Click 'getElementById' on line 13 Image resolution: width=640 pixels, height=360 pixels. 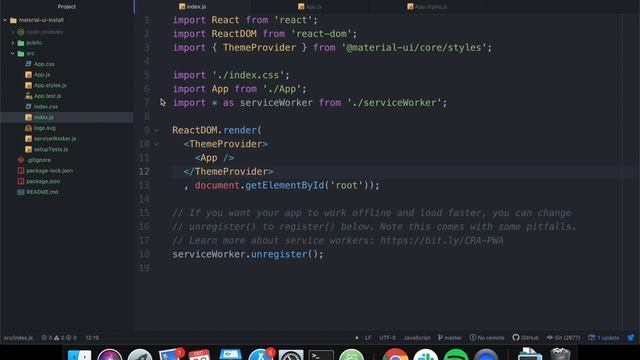pos(284,185)
